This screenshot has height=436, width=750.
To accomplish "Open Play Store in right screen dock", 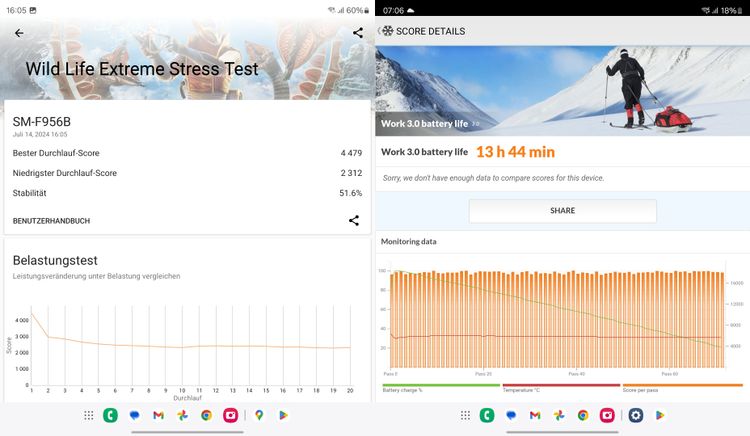I will click(660, 415).
